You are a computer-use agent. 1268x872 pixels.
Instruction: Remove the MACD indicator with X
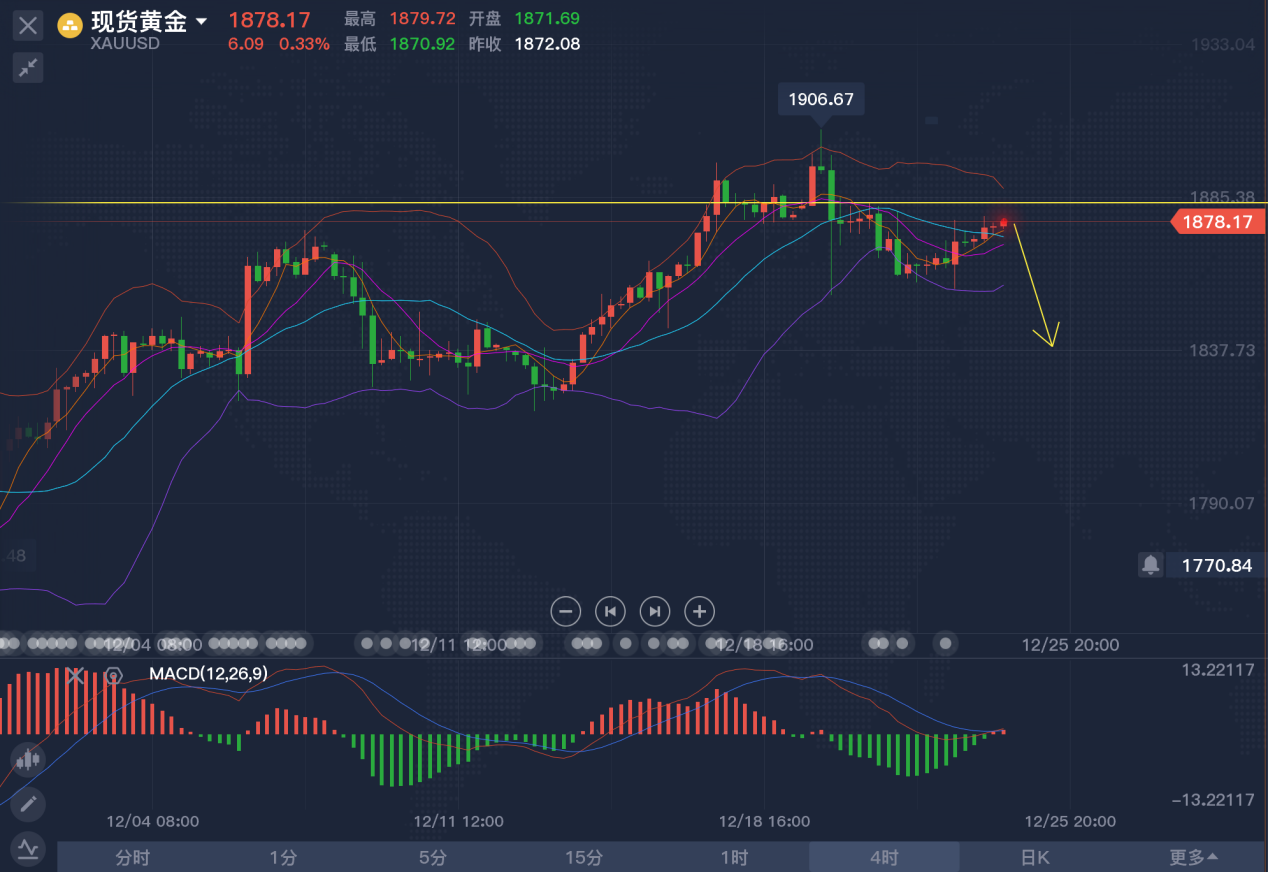[76, 676]
